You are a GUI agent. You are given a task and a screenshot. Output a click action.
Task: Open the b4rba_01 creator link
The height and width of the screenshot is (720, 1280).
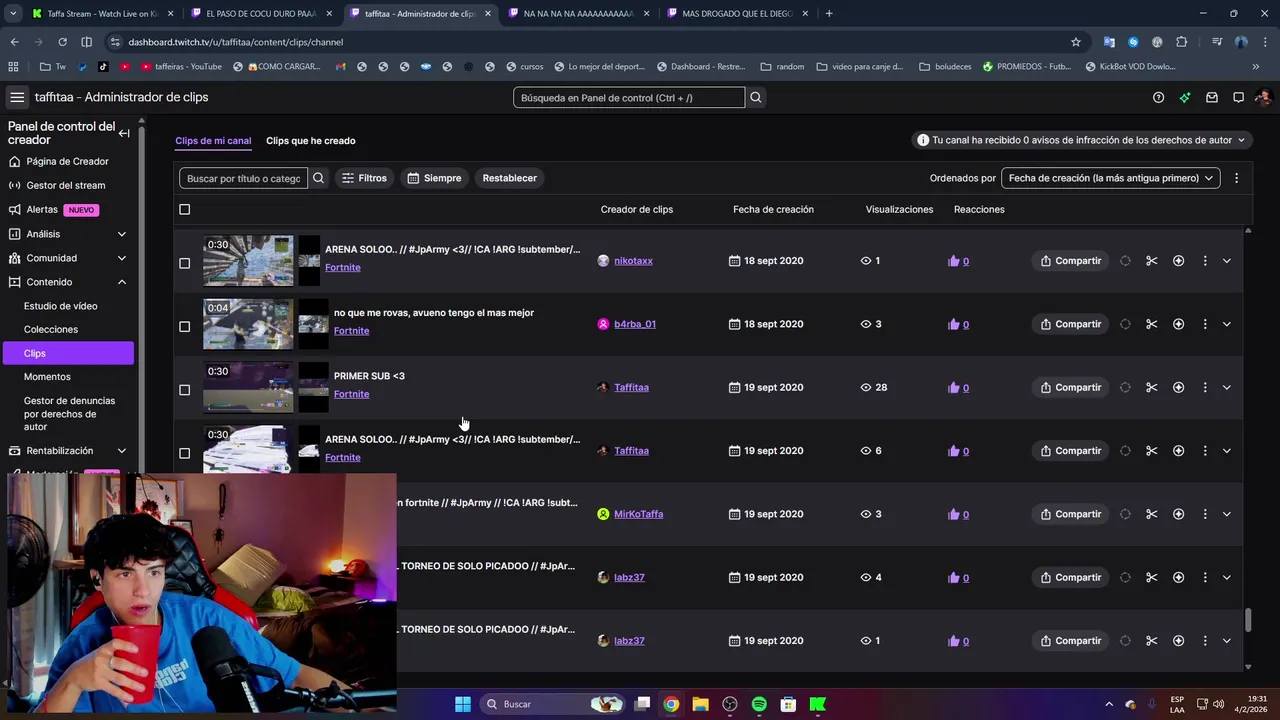click(635, 324)
